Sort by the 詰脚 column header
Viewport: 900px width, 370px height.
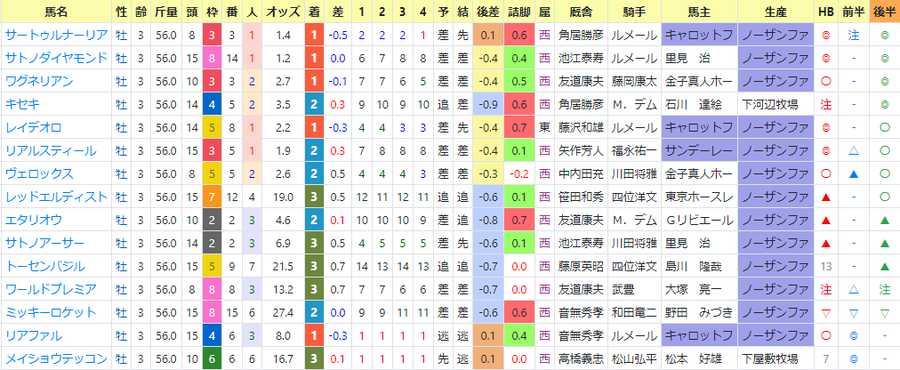519,11
